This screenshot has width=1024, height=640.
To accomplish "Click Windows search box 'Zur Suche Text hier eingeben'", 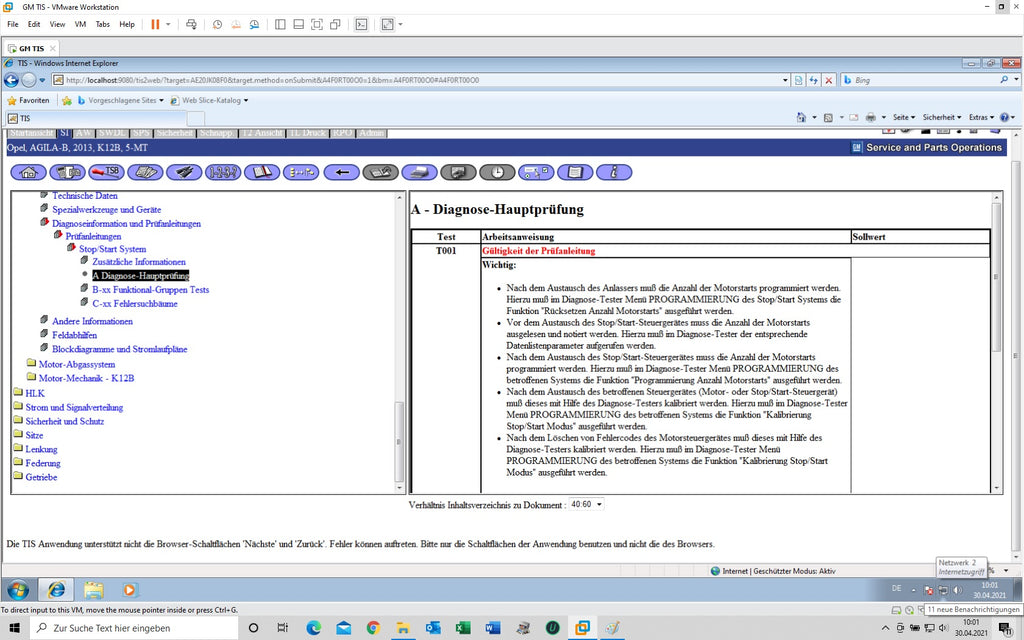I will coord(134,628).
